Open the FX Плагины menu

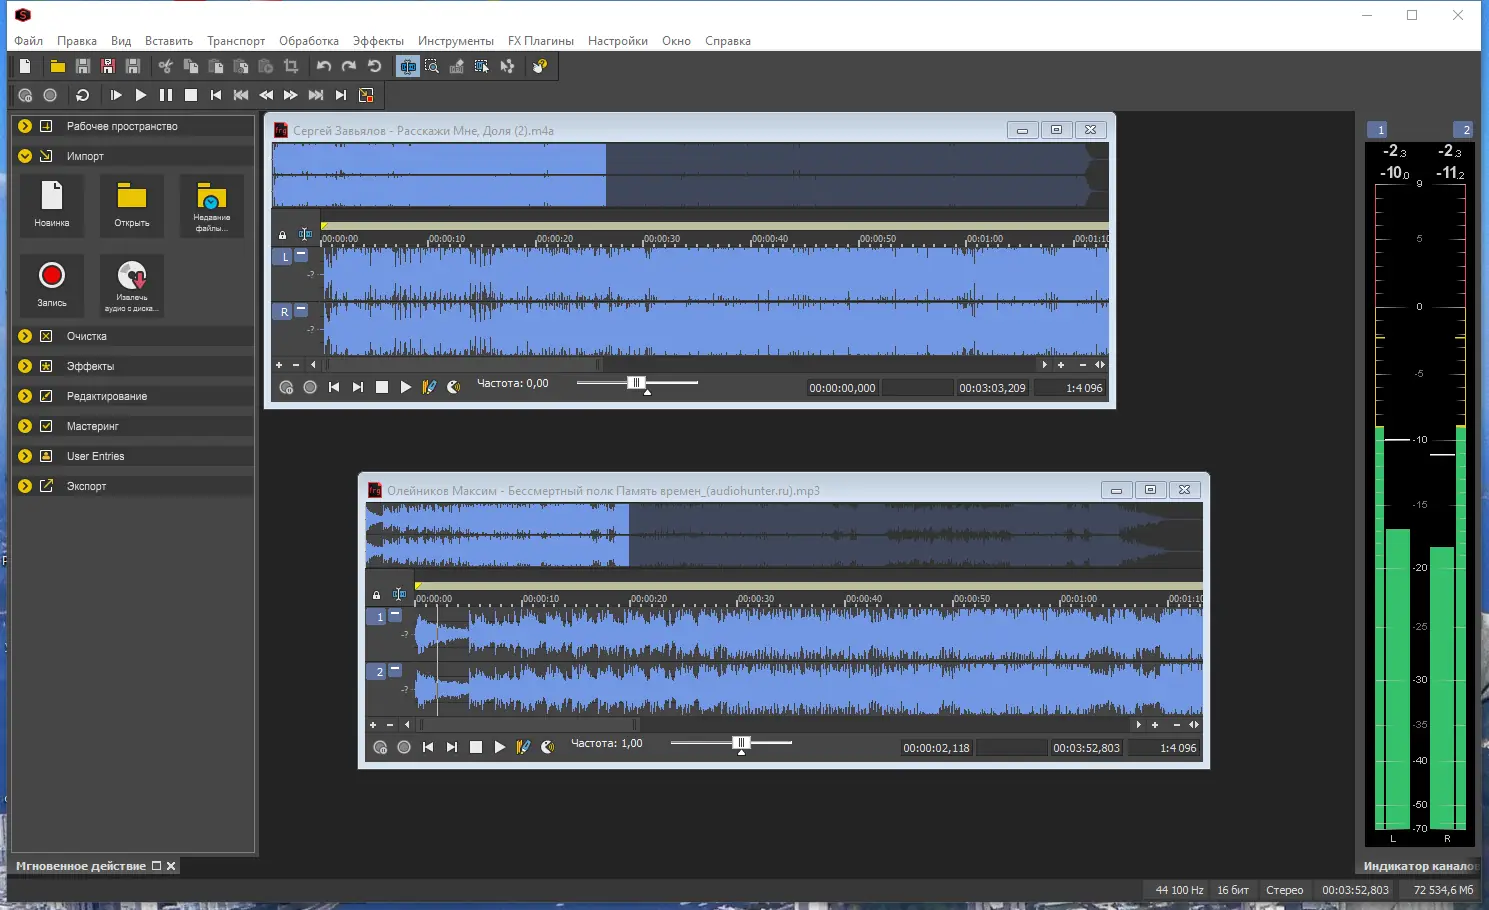541,41
